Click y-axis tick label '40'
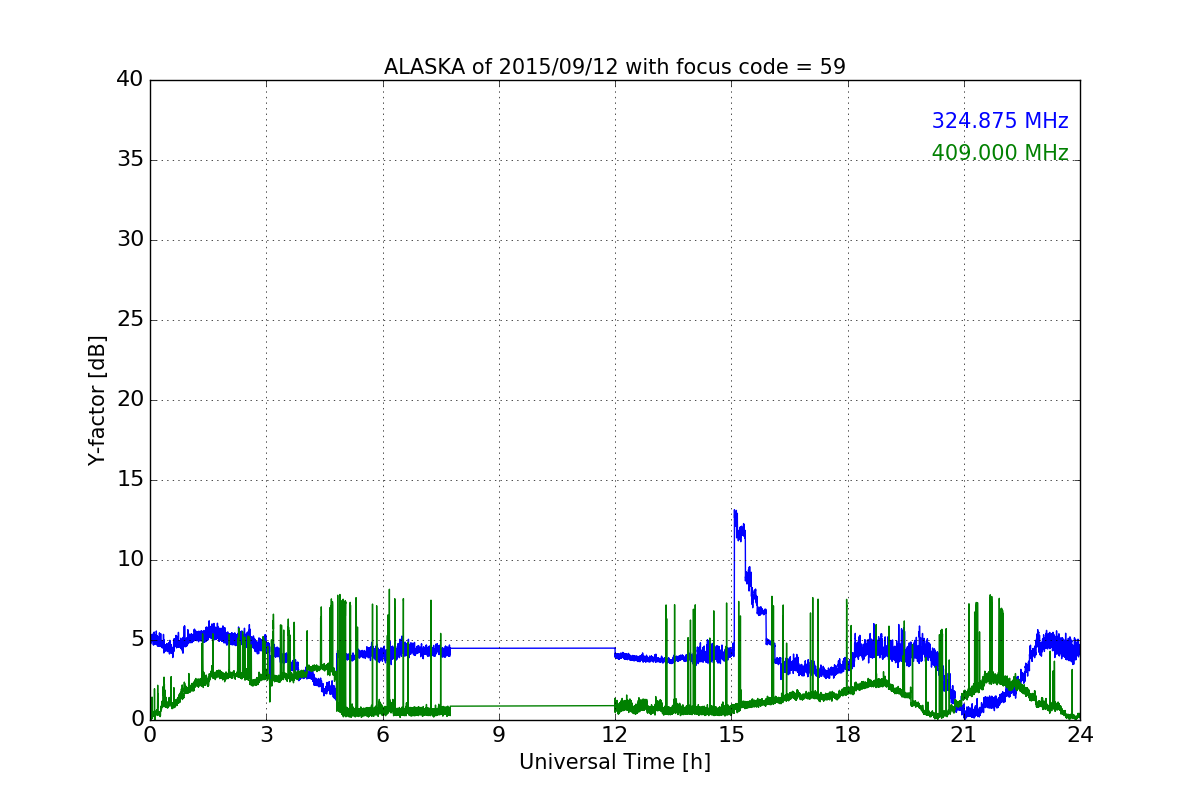Image resolution: width=1200 pixels, height=800 pixels. [x=130, y=80]
